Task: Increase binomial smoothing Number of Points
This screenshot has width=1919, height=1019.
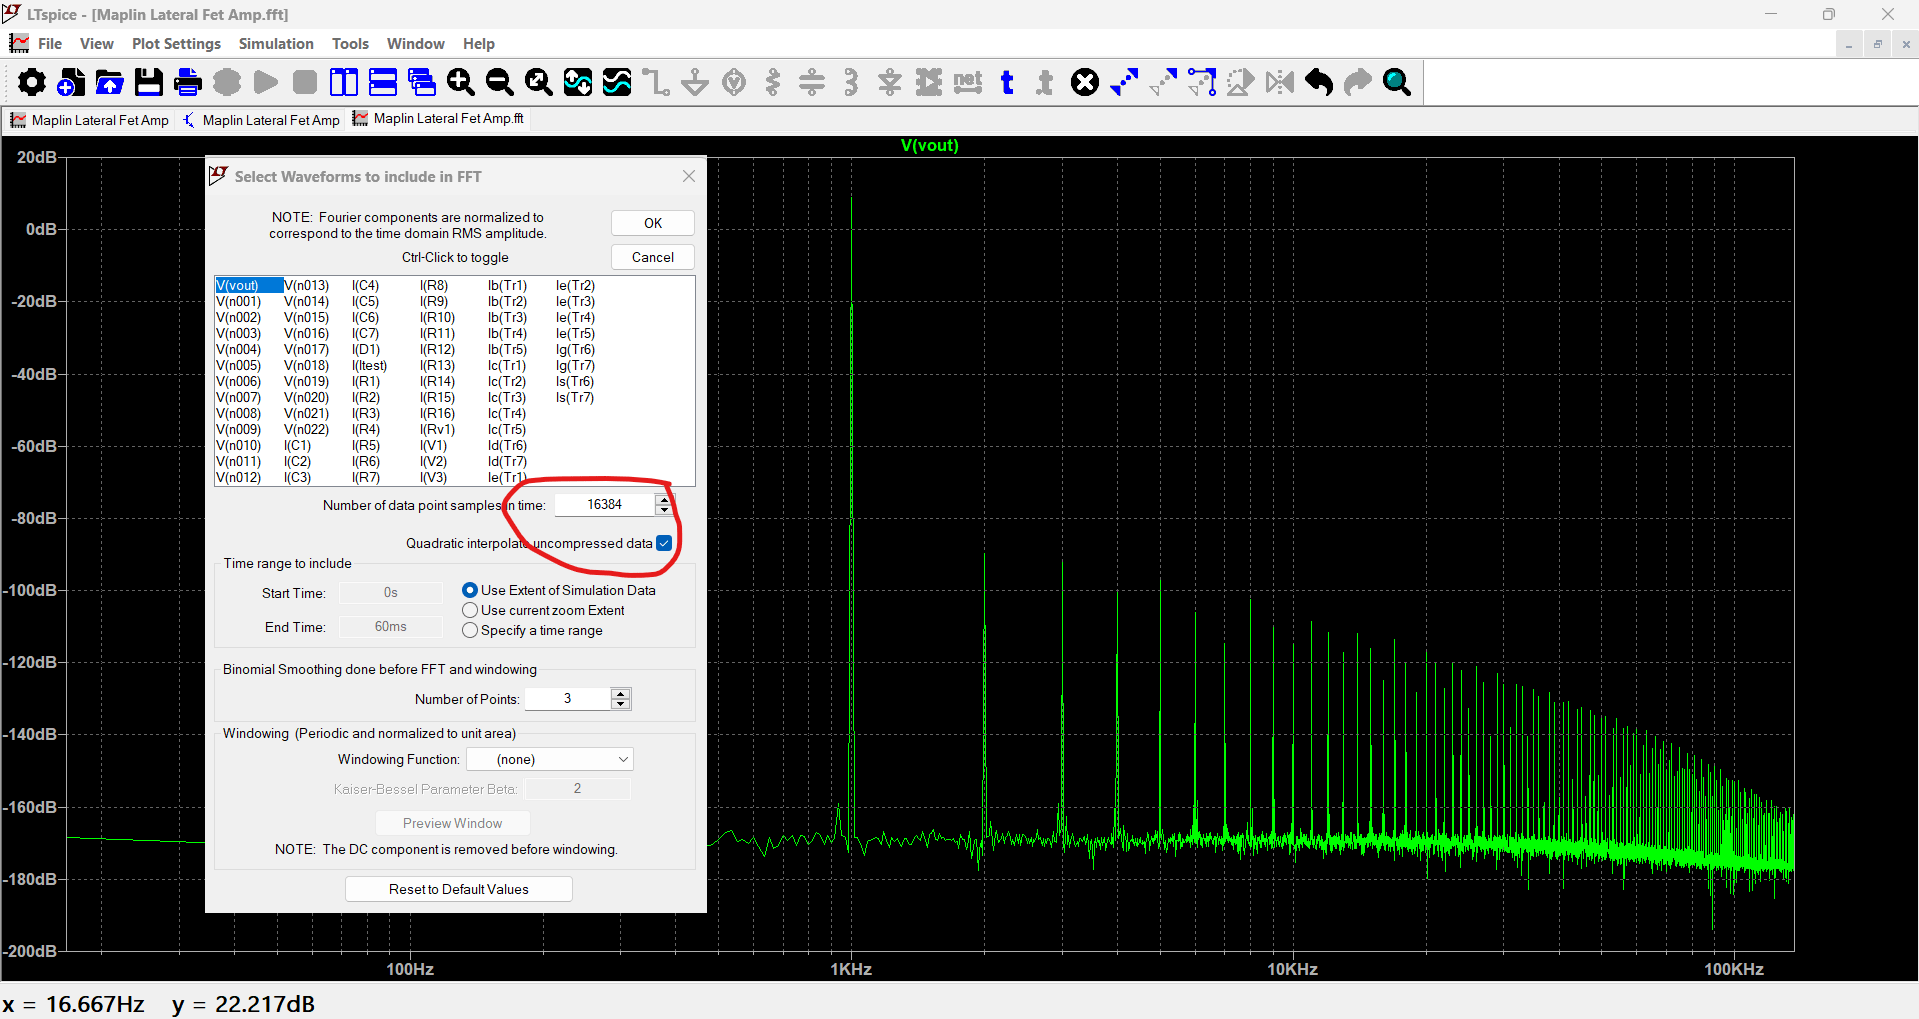Action: click(621, 693)
